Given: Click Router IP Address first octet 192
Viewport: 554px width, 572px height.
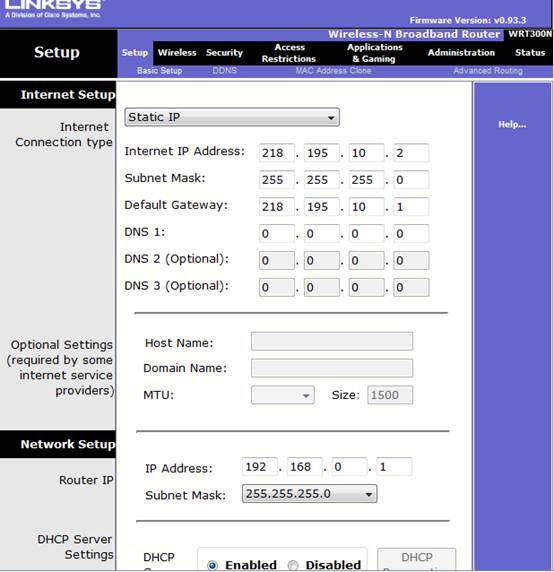Looking at the screenshot, I should click(260, 467).
